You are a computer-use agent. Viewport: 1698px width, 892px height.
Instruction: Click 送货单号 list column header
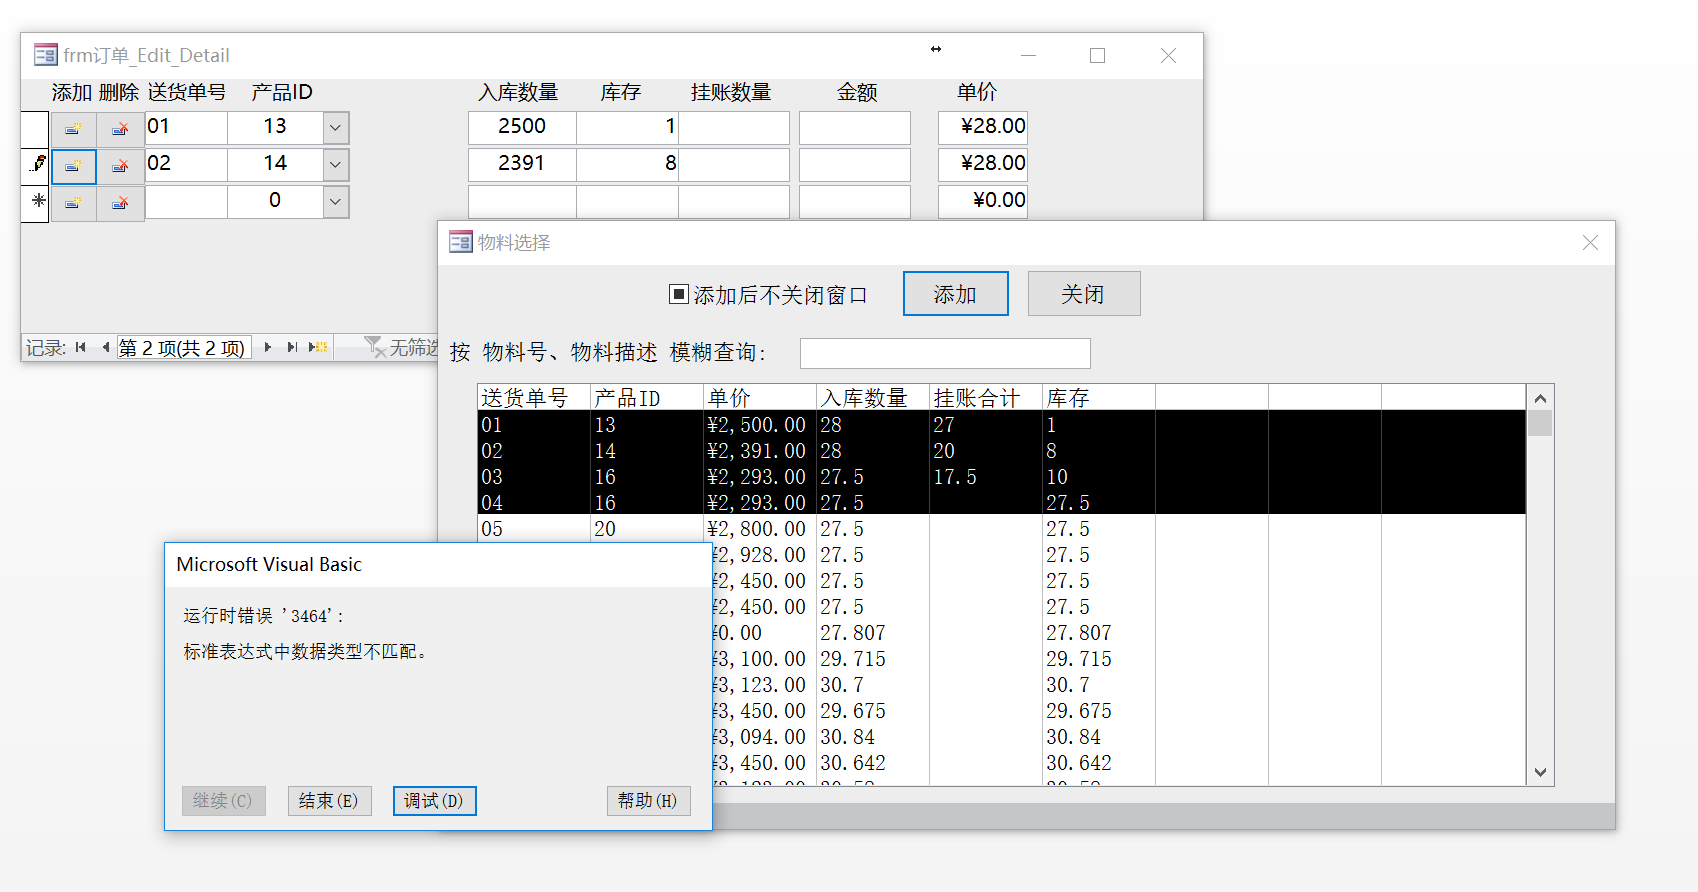[534, 397]
